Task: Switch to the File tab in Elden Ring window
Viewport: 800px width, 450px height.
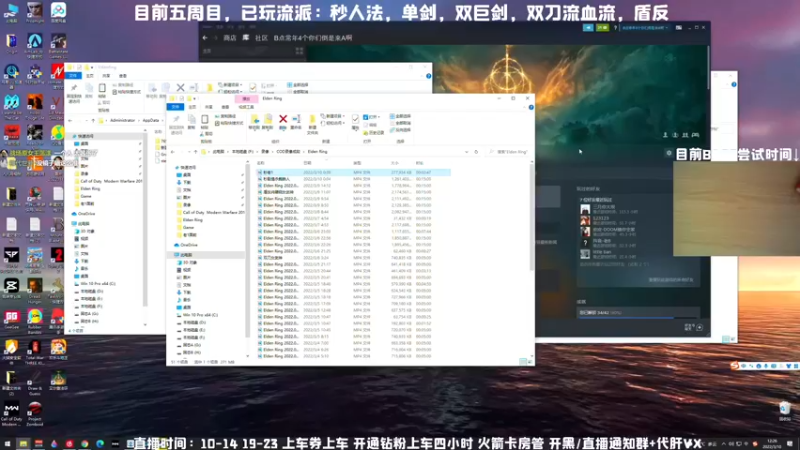Action: pyautogui.click(x=176, y=107)
